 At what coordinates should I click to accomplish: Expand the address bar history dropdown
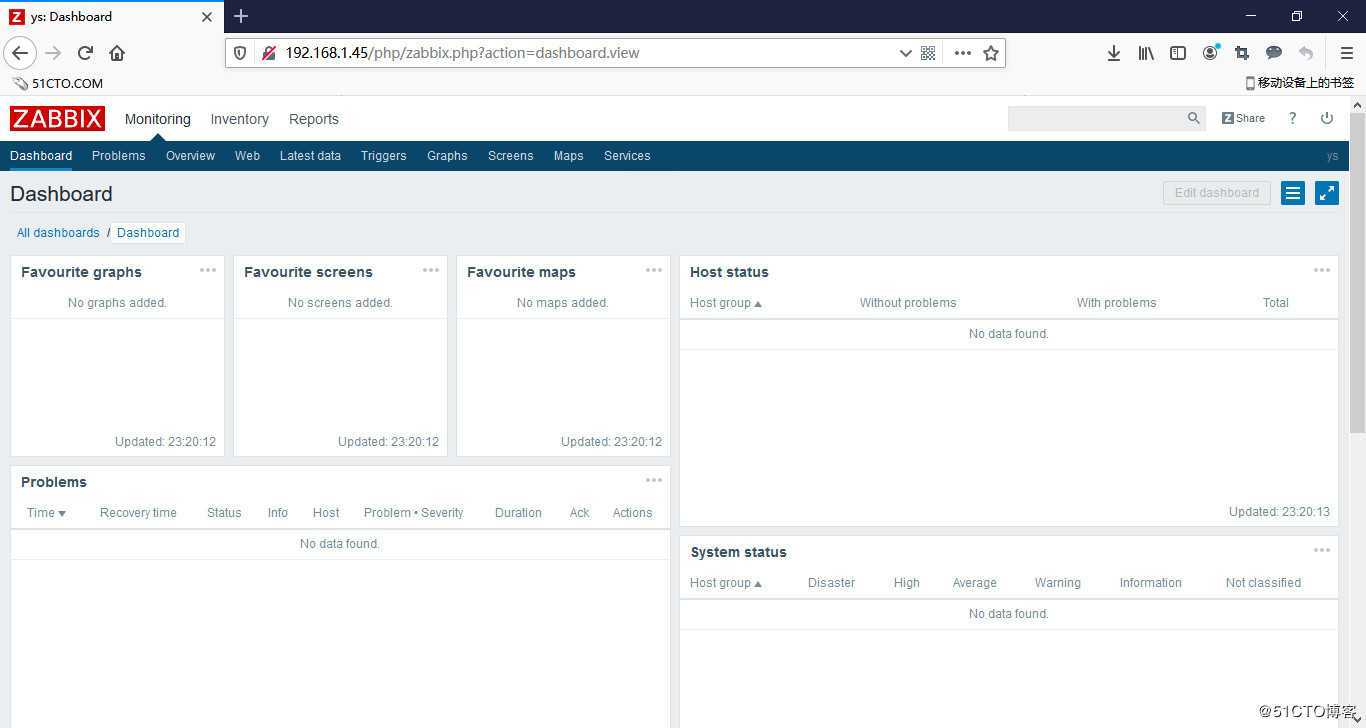coord(905,53)
